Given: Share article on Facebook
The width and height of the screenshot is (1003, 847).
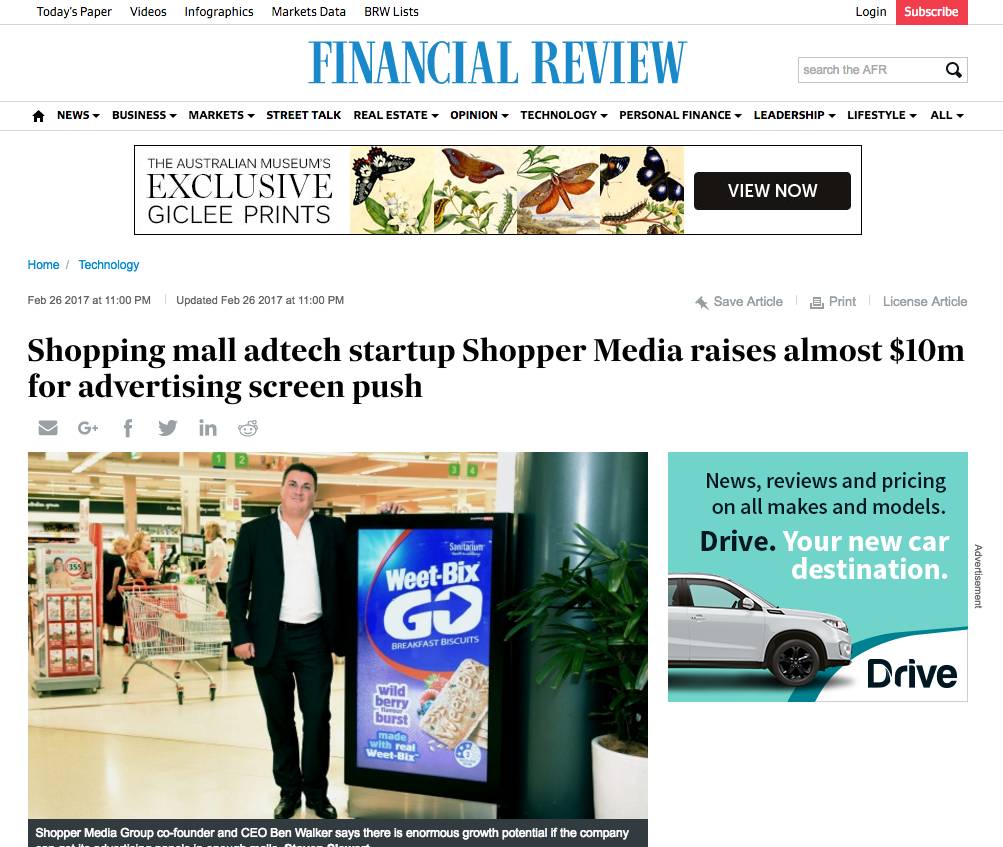Looking at the screenshot, I should tap(128, 428).
